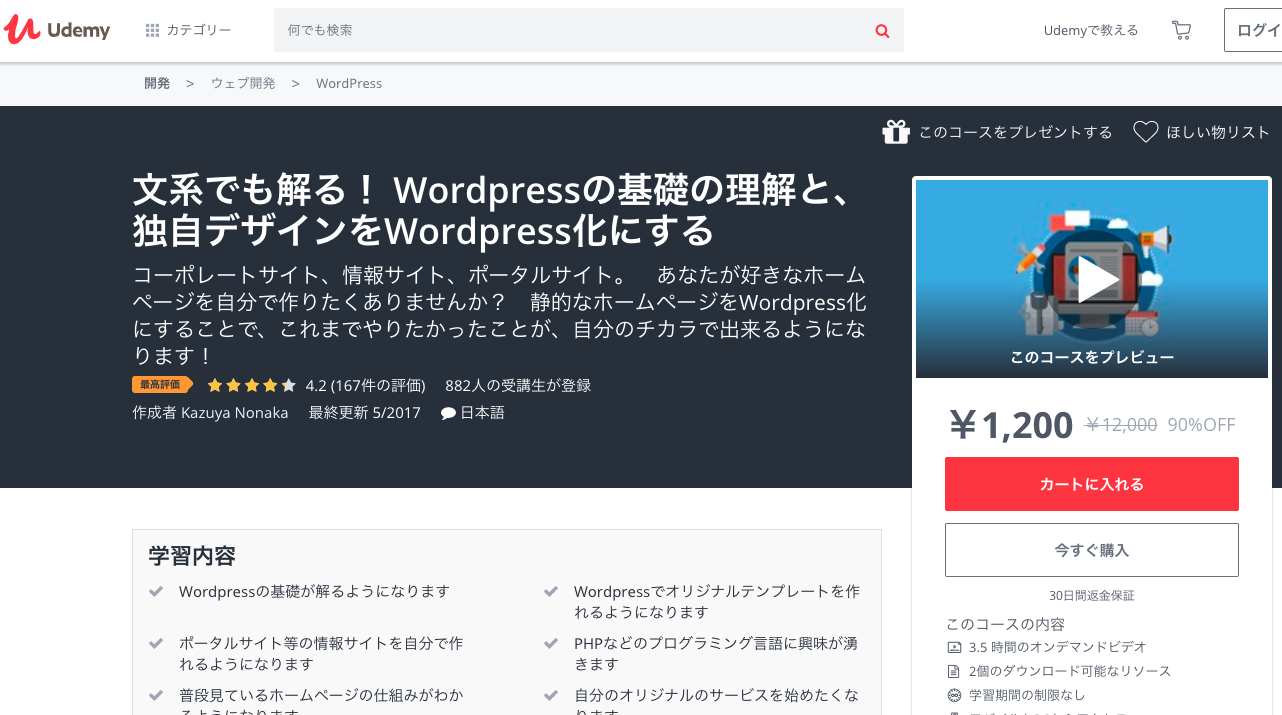The width and height of the screenshot is (1282, 715).
Task: Click the 日本語 speech bubble icon
Action: (x=449, y=413)
